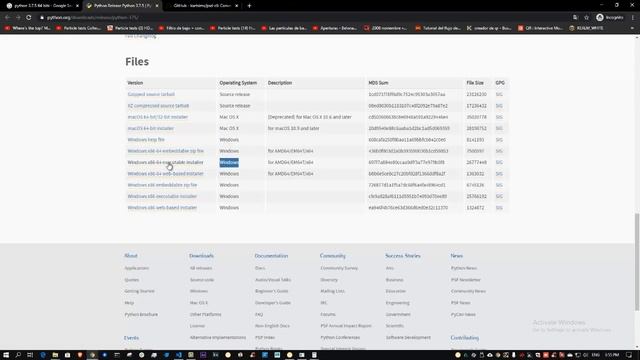Open the Events footer section
This screenshot has height=360, width=640.
point(131,338)
